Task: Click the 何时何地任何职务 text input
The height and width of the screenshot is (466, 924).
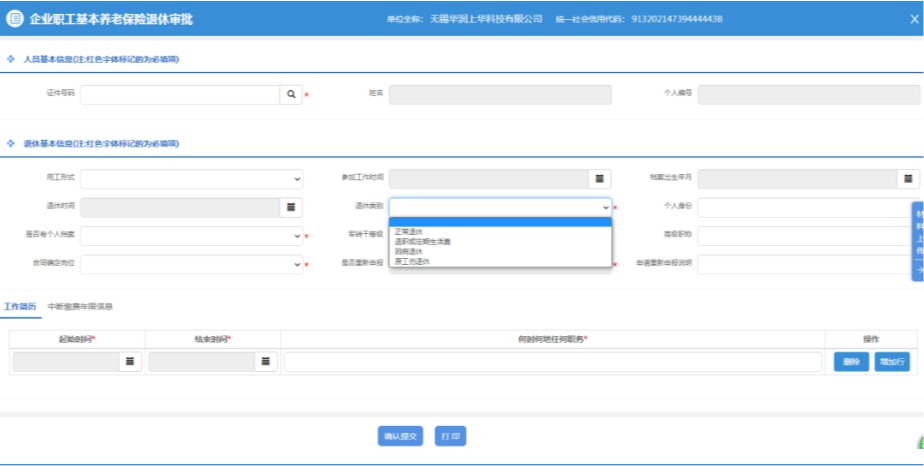Action: (x=552, y=362)
